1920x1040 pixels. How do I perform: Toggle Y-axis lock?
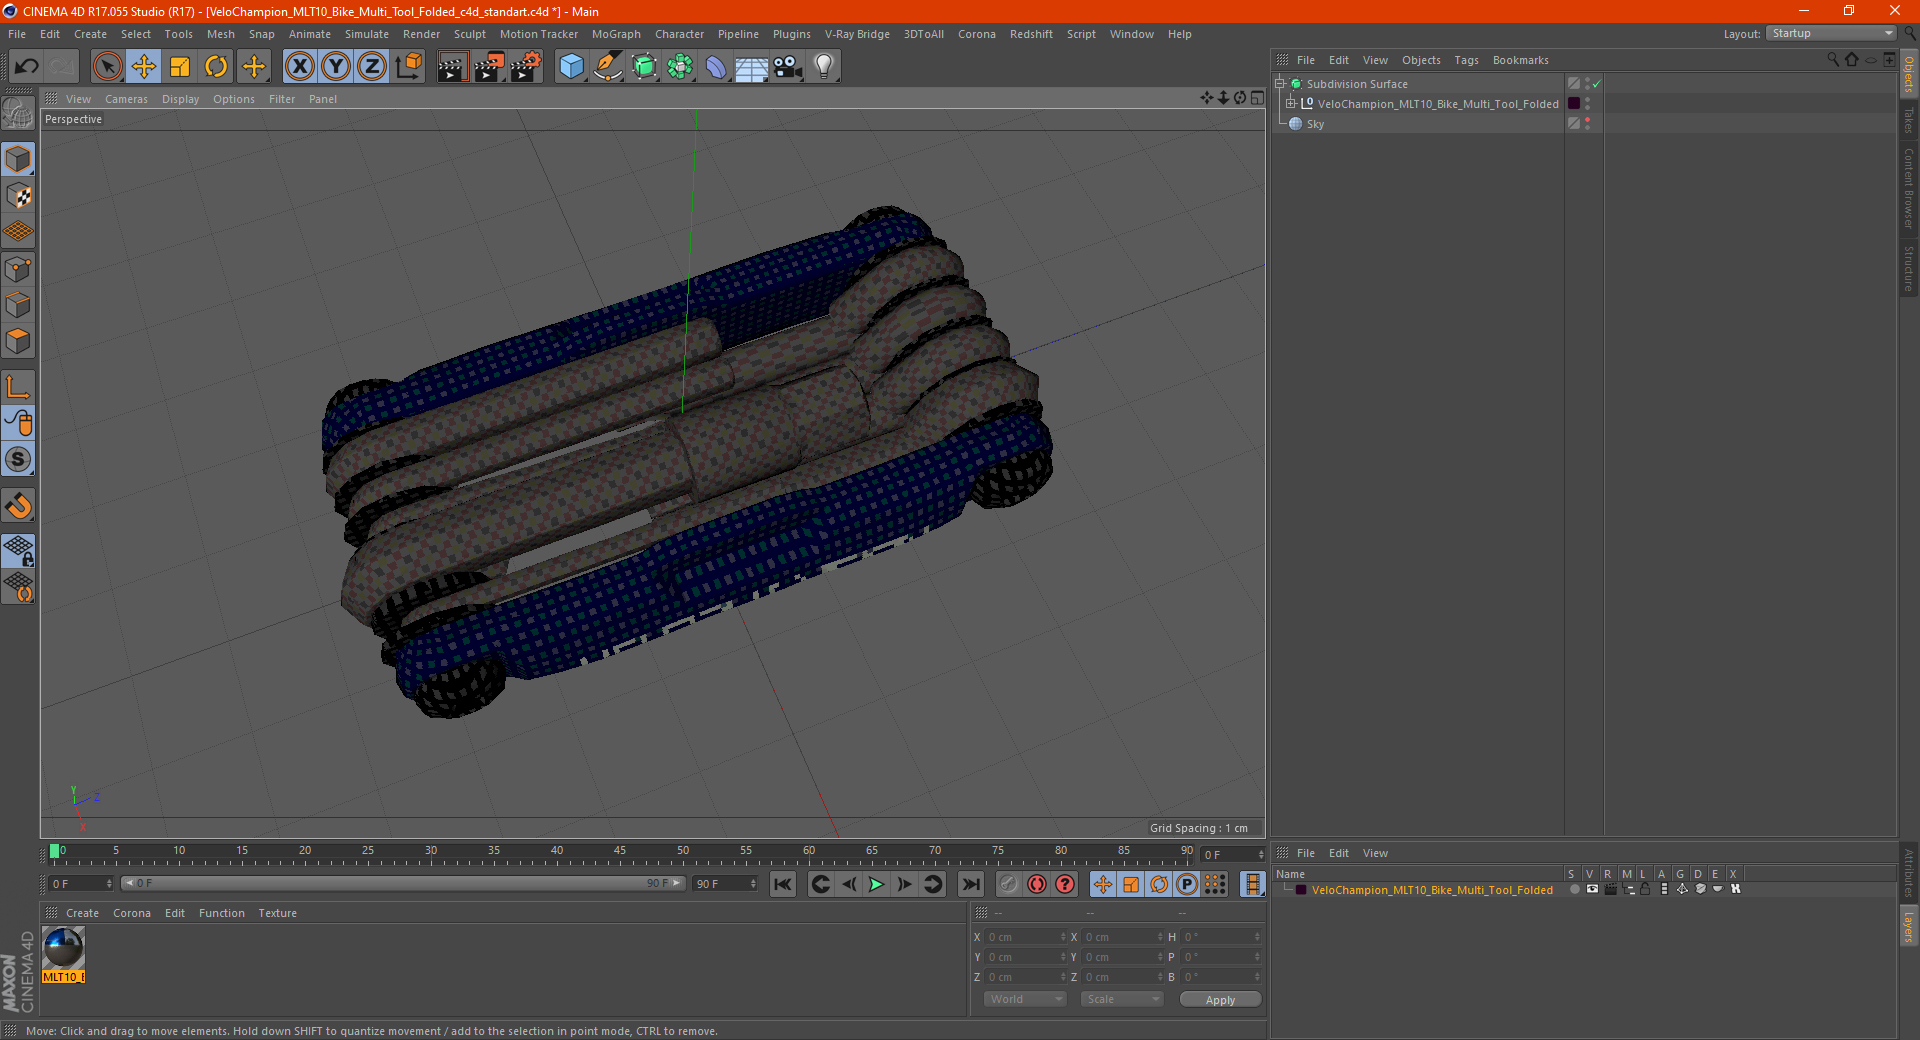[336, 67]
